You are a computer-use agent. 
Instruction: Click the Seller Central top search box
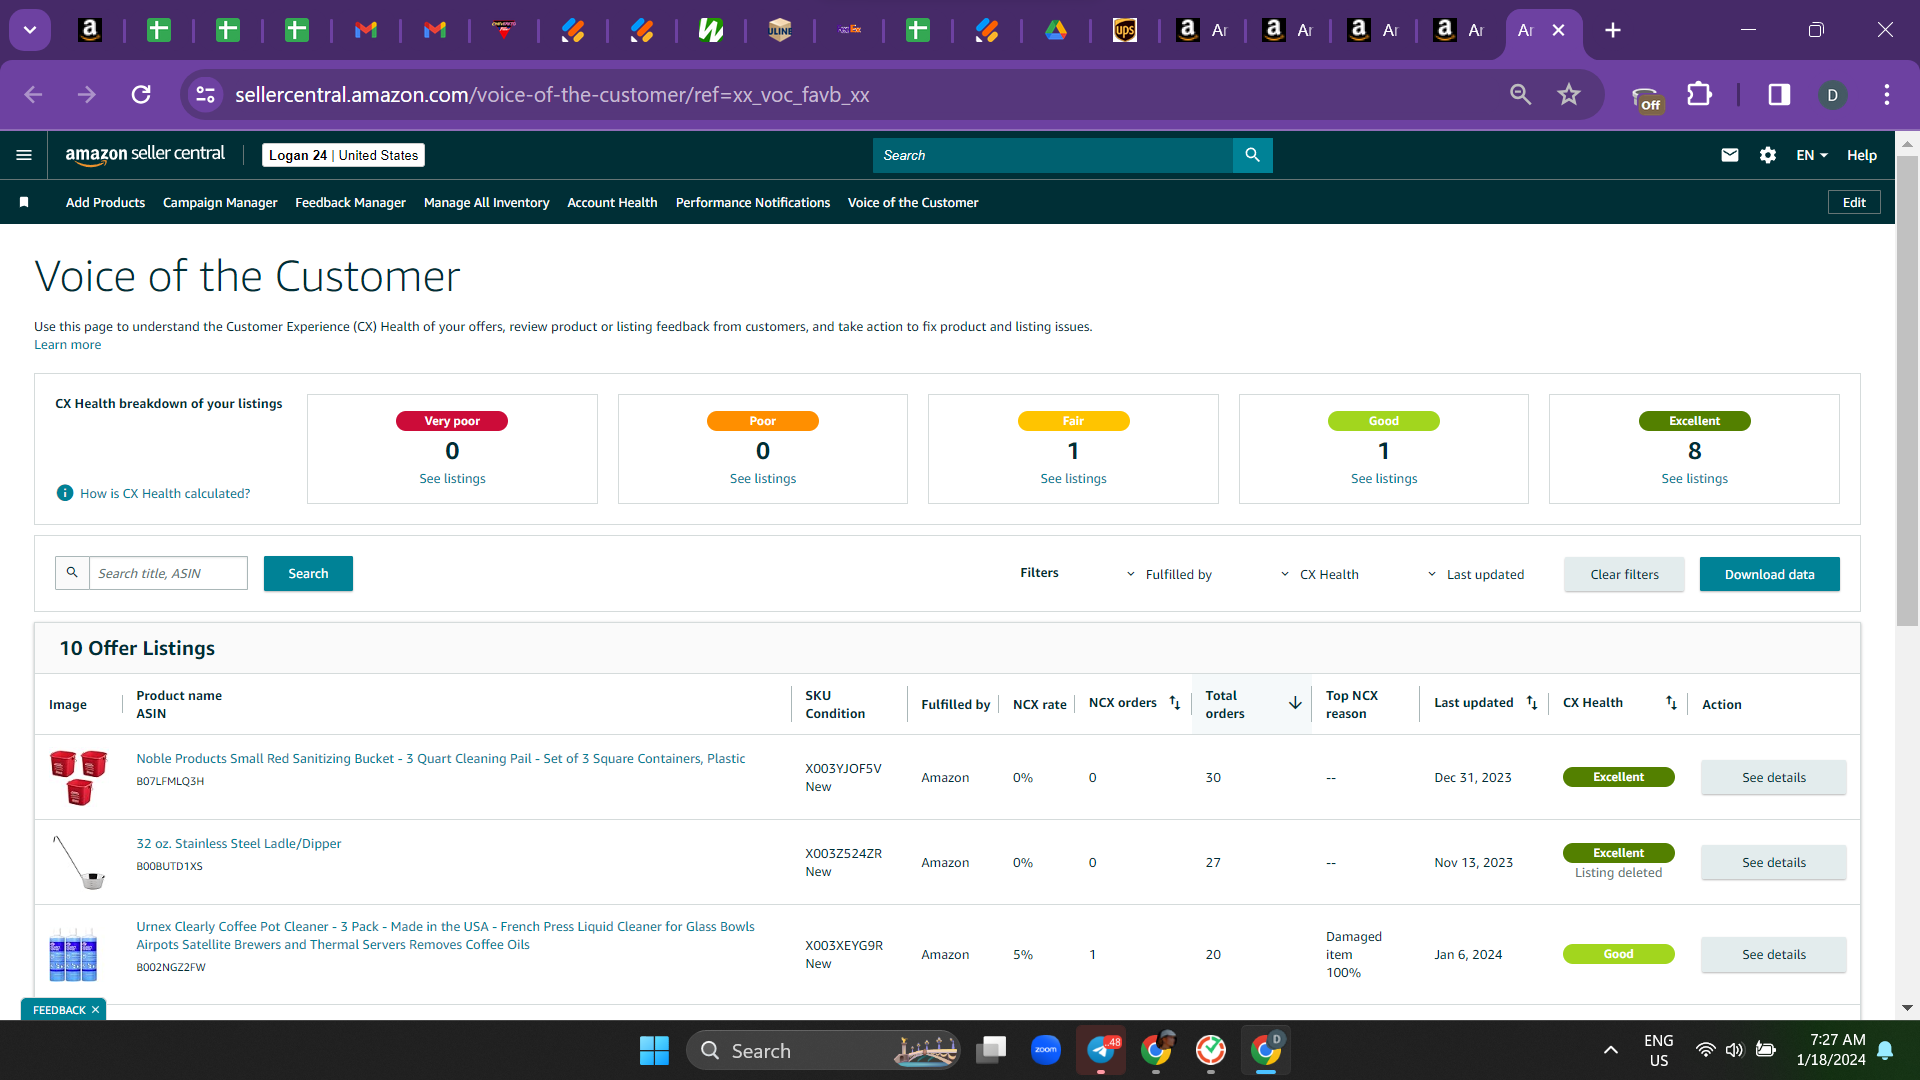(x=1053, y=155)
